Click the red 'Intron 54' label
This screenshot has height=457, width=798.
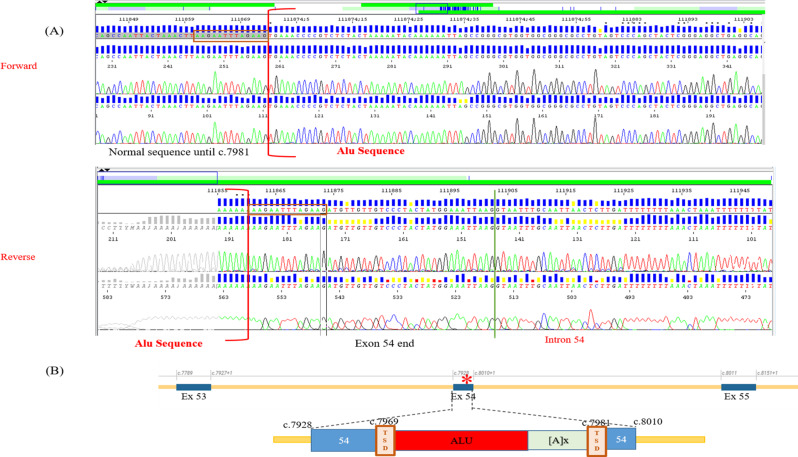564,340
